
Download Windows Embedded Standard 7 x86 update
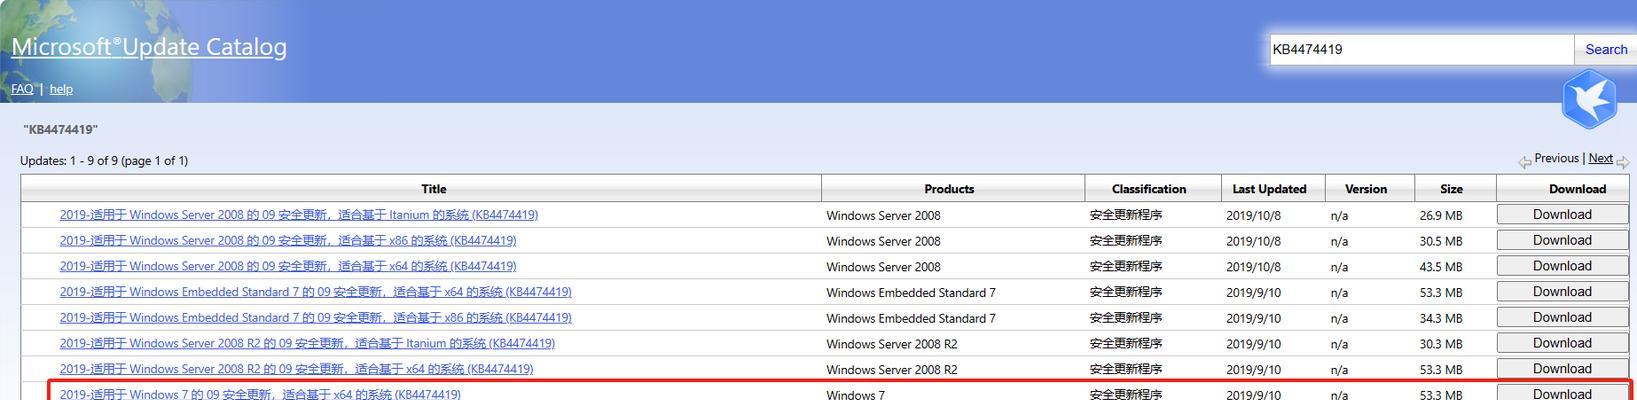[x=1562, y=317]
